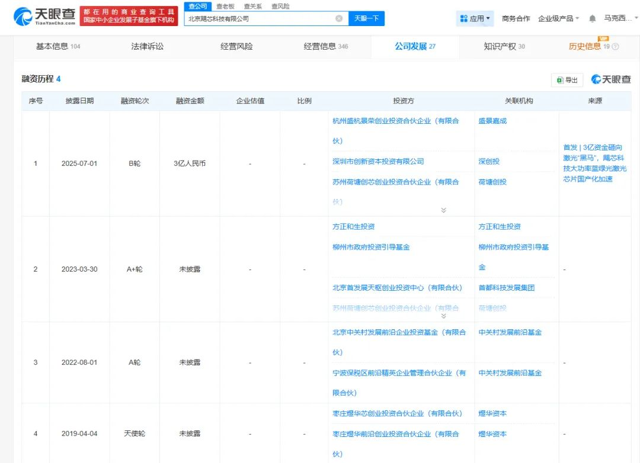Open the notification bell icon
This screenshot has width=640, height=463.
592,18
